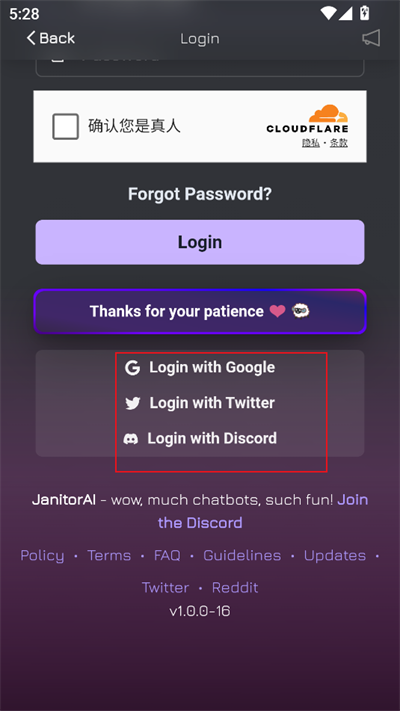
Task: Open the Guidelines footer link
Action: pos(242,555)
